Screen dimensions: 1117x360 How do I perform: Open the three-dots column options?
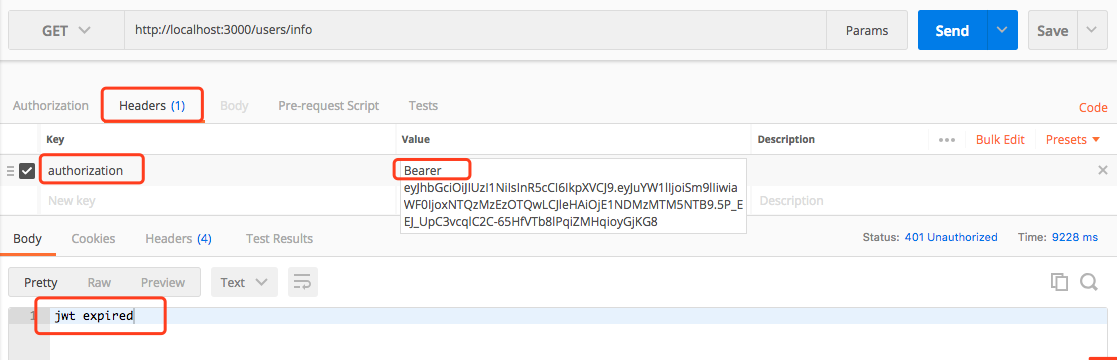click(x=947, y=140)
